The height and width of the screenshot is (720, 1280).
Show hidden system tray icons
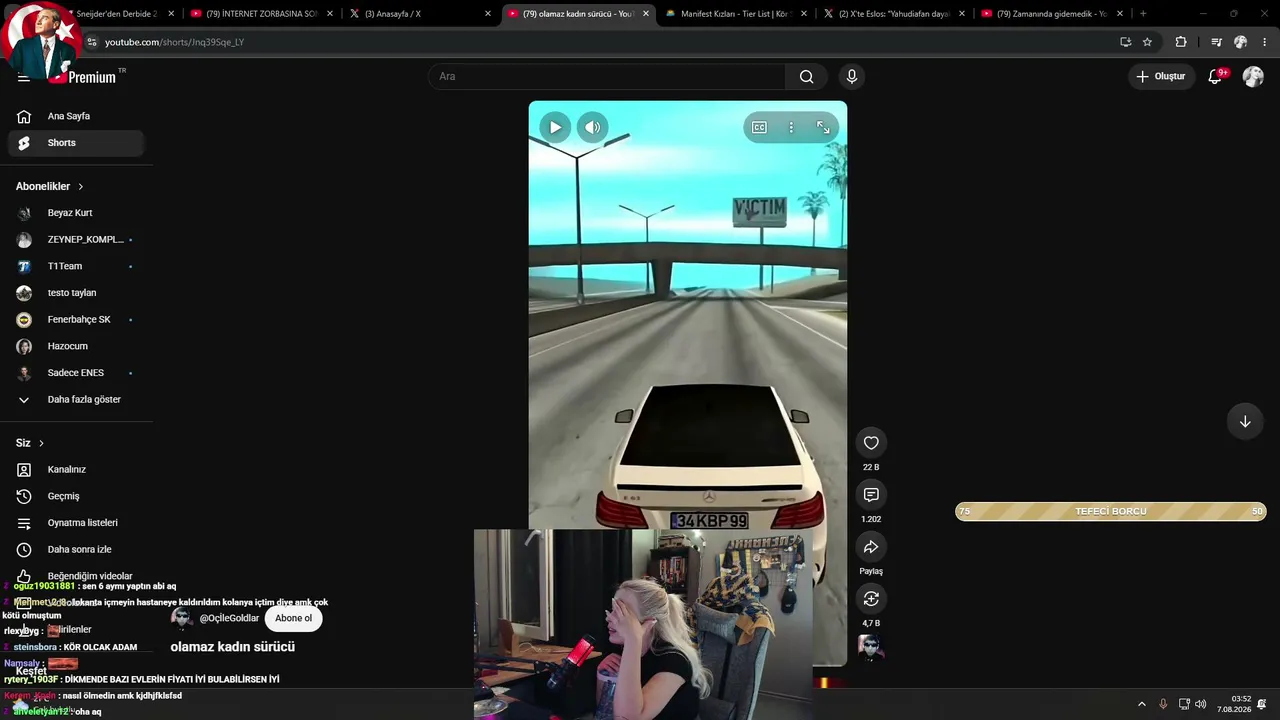1142,704
